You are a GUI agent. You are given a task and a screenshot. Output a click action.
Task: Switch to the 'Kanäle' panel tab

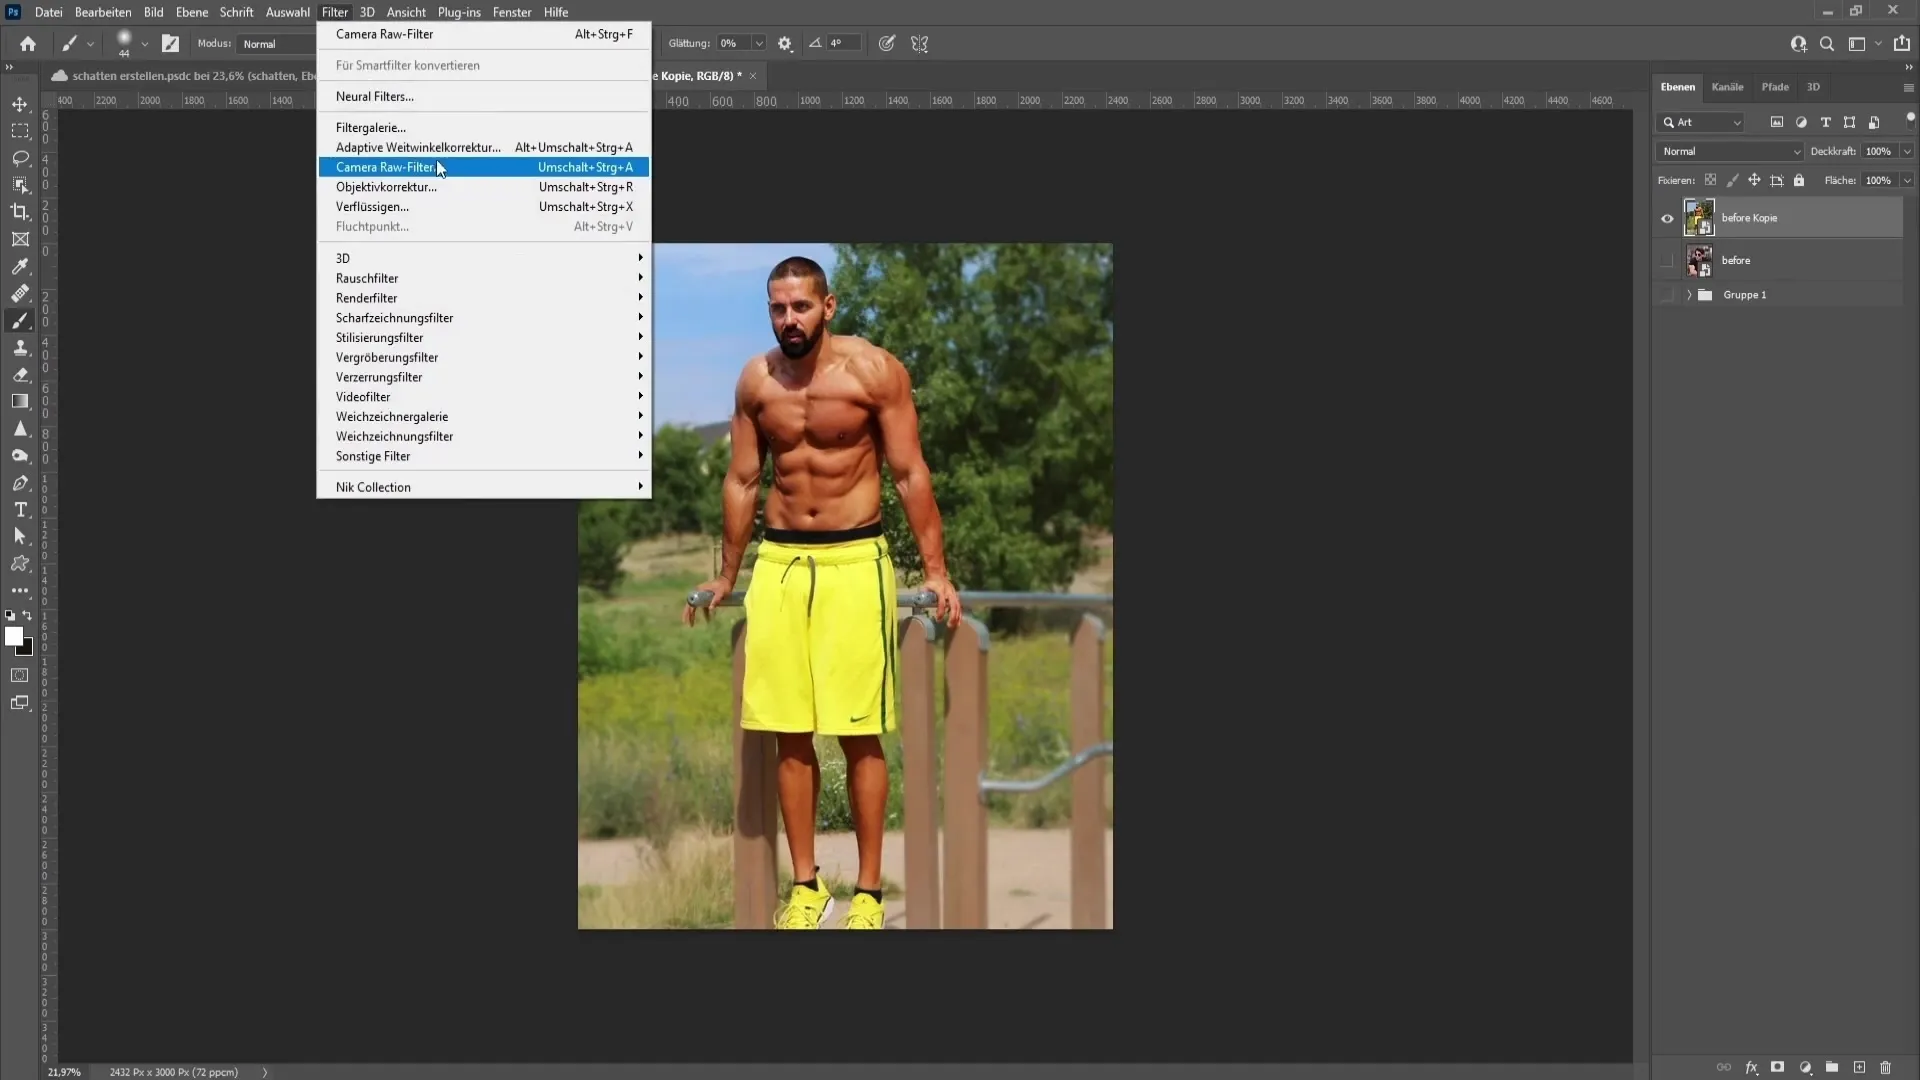(x=1727, y=87)
